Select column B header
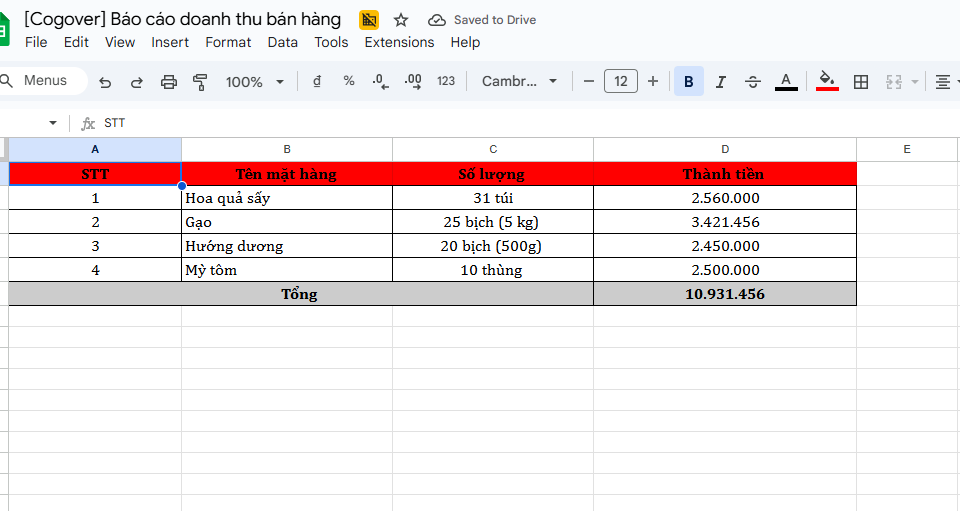Image resolution: width=960 pixels, height=511 pixels. pyautogui.click(x=287, y=149)
